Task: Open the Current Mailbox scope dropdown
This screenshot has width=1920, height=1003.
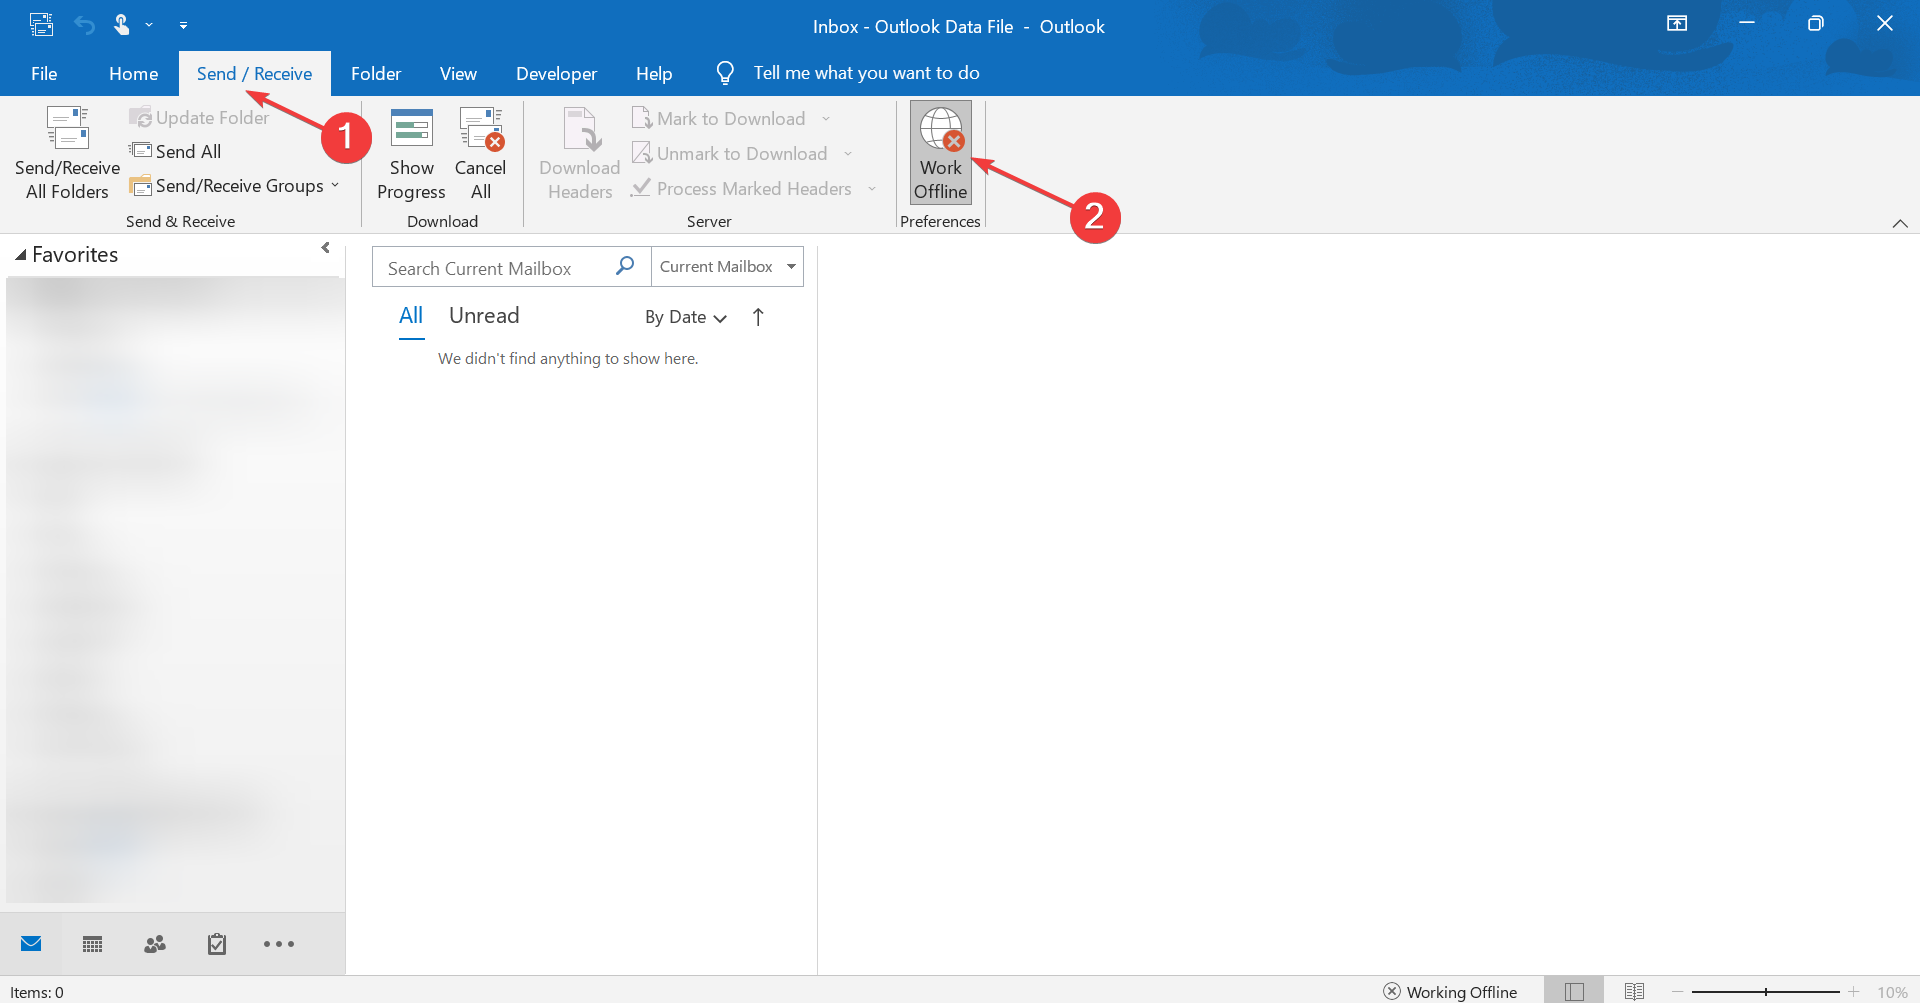Action: pyautogui.click(x=727, y=266)
